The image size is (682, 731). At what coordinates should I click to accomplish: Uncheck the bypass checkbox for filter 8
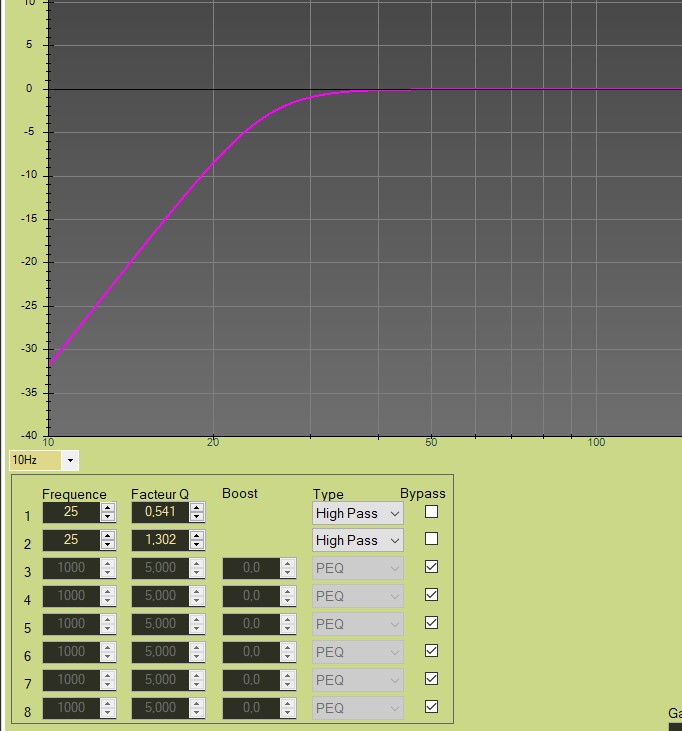pos(432,707)
